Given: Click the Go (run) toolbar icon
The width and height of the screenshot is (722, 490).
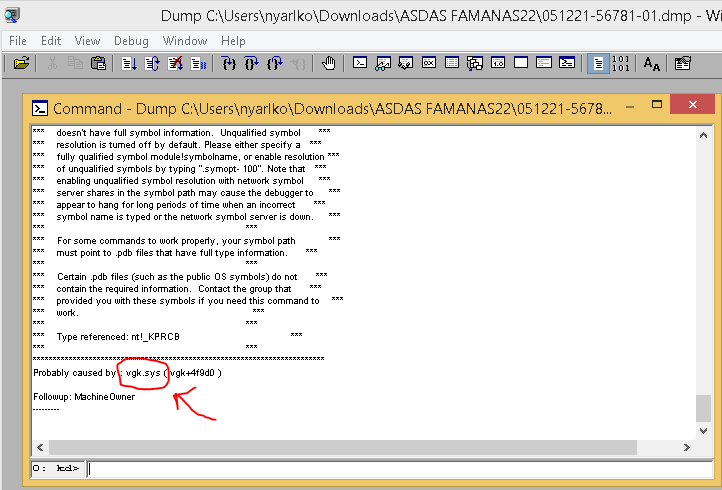Looking at the screenshot, I should click(x=129, y=63).
